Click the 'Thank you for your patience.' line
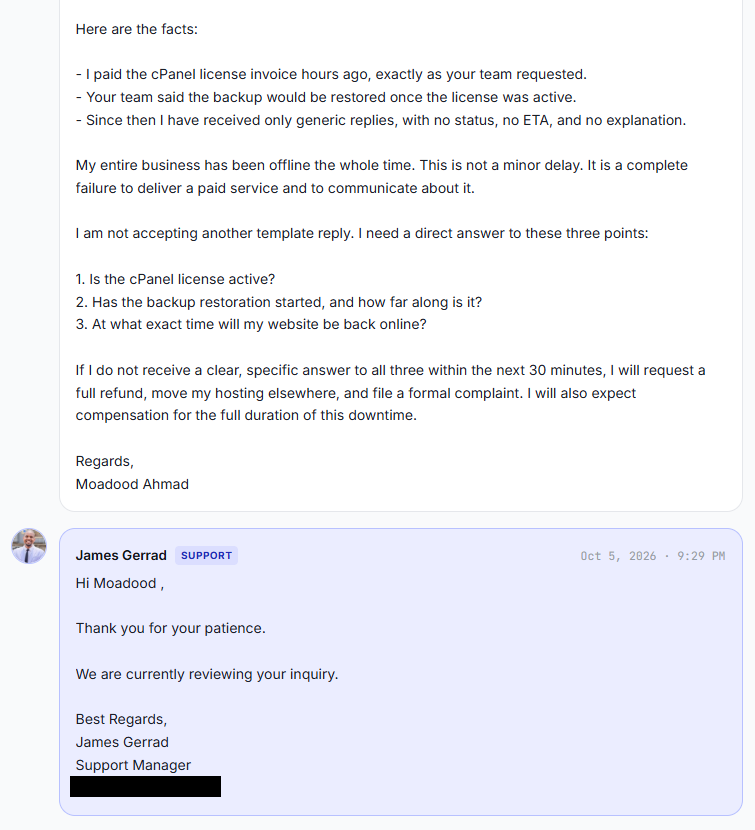The width and height of the screenshot is (755, 830). click(x=170, y=628)
